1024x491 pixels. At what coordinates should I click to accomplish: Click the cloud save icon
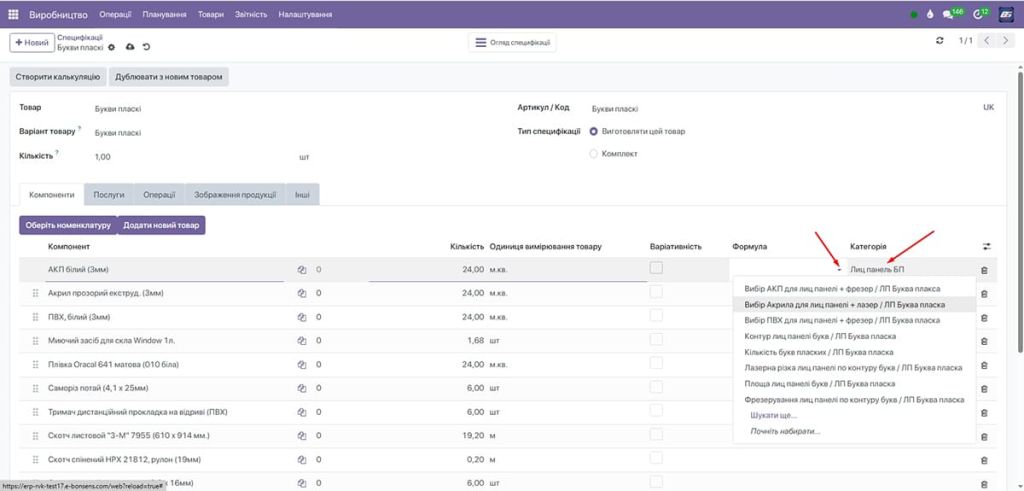[129, 47]
